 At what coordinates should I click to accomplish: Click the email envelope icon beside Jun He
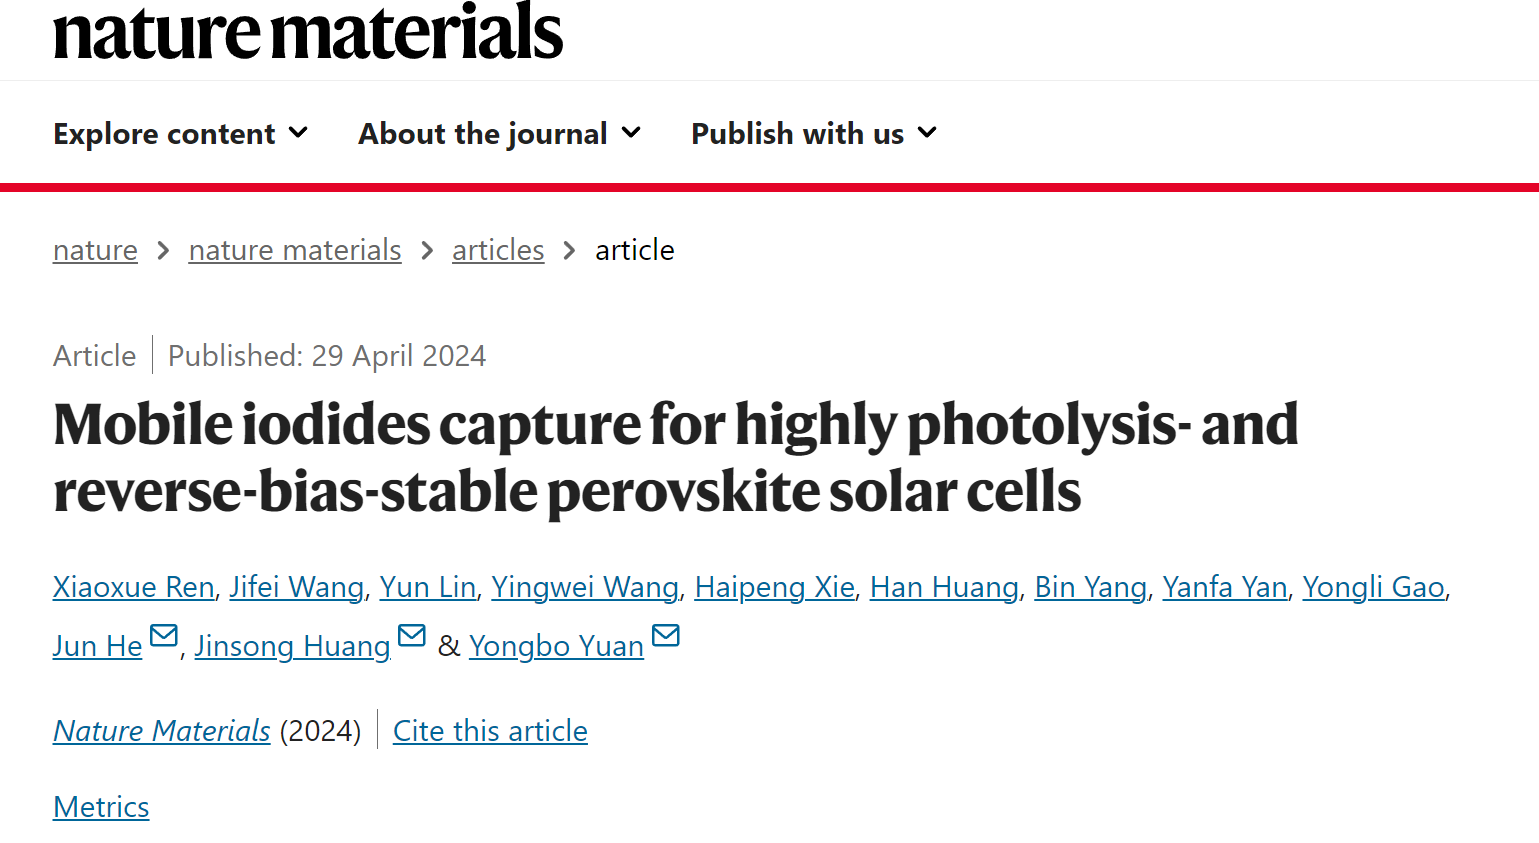tap(163, 635)
